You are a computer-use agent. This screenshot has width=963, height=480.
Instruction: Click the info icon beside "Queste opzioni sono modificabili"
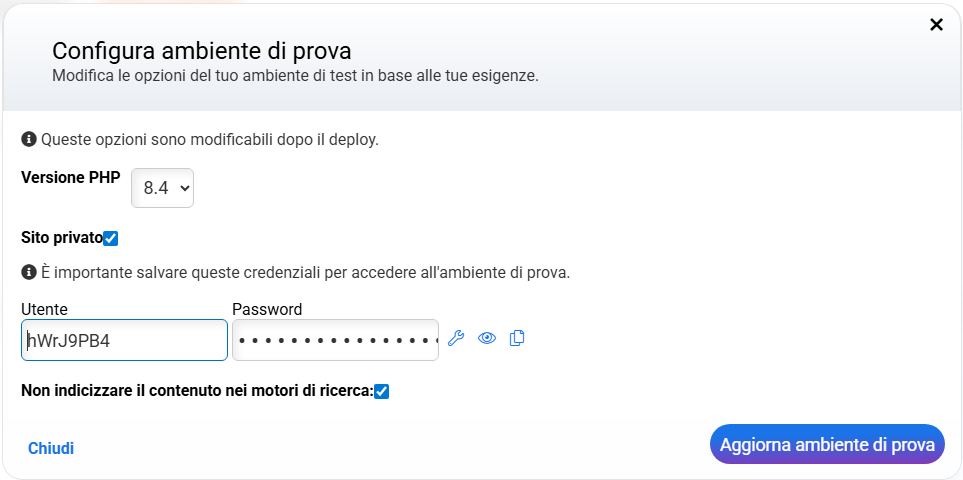[x=29, y=139]
